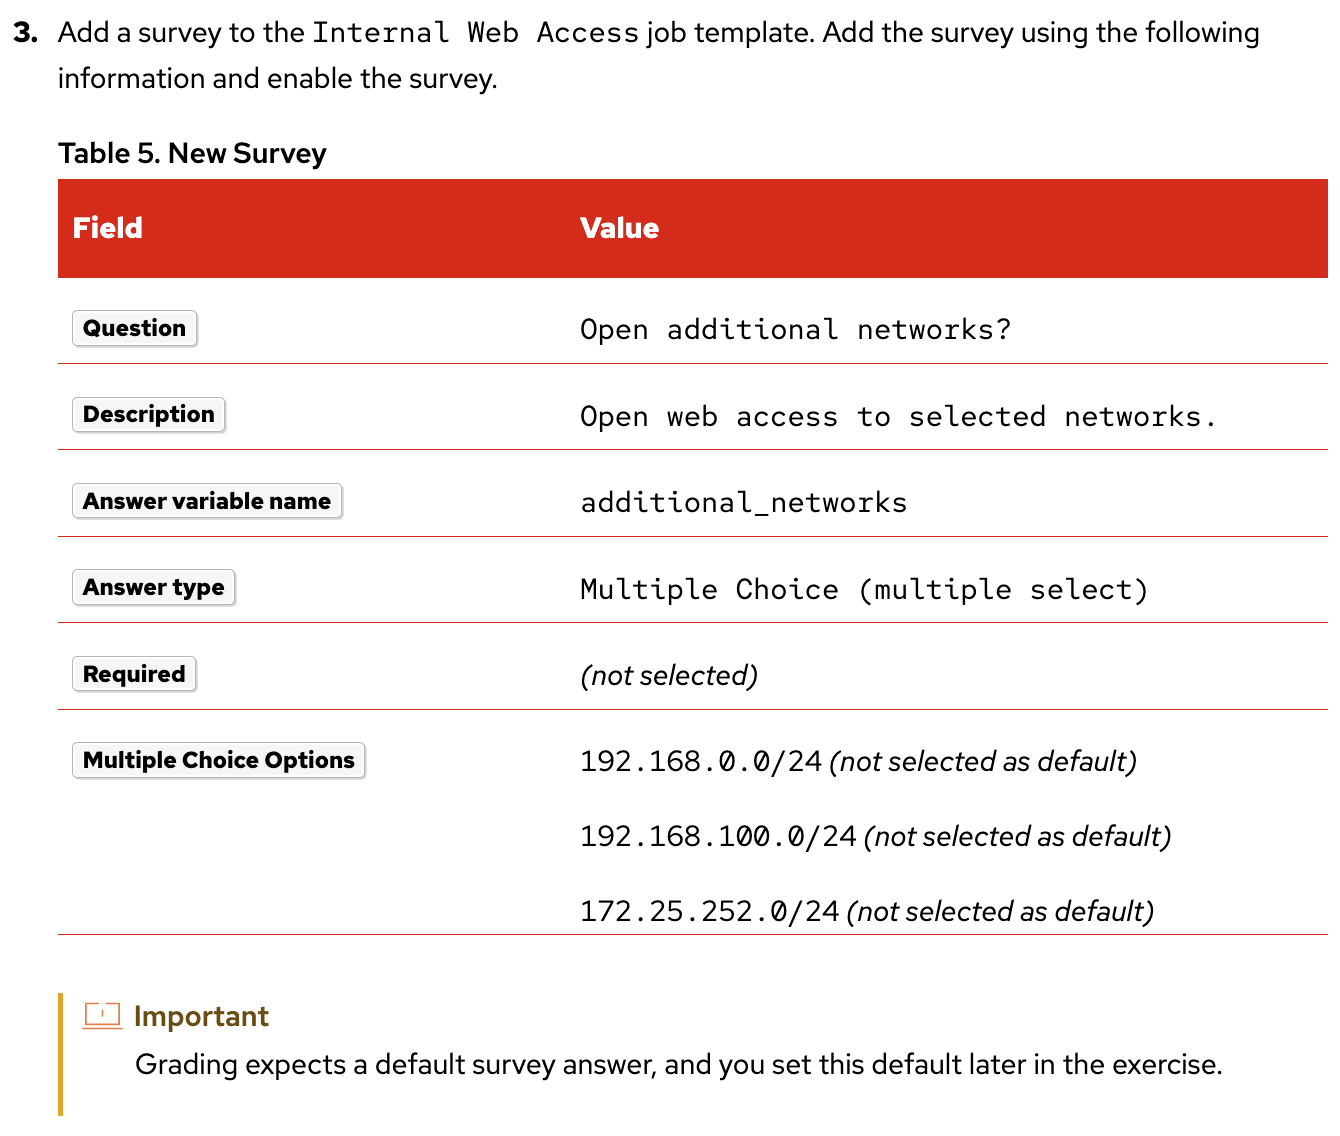
Task: Click the additional_networks variable value
Action: [x=743, y=503]
